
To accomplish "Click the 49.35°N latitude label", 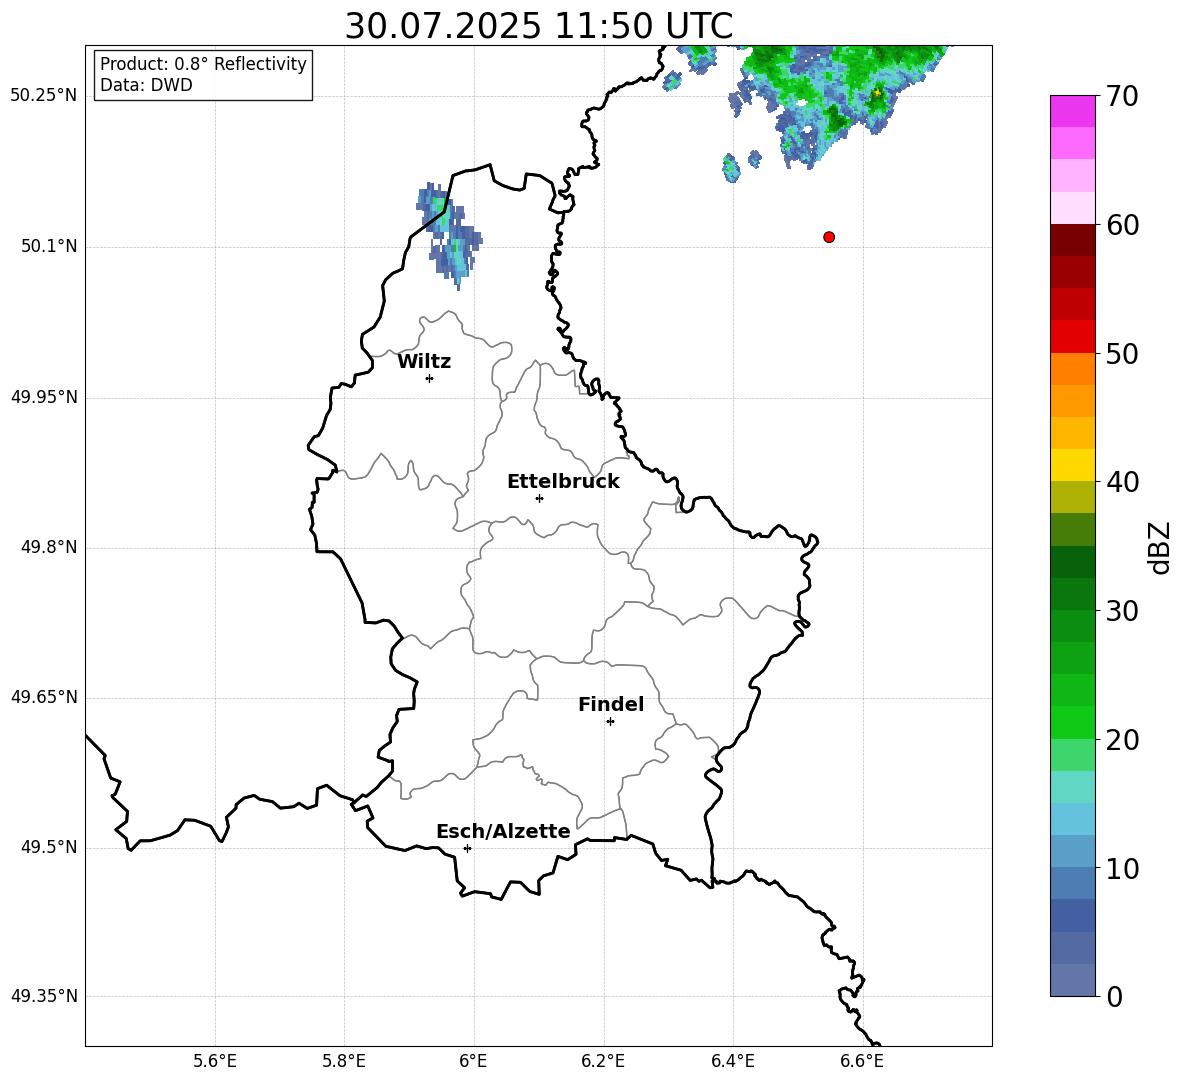I will (44, 996).
